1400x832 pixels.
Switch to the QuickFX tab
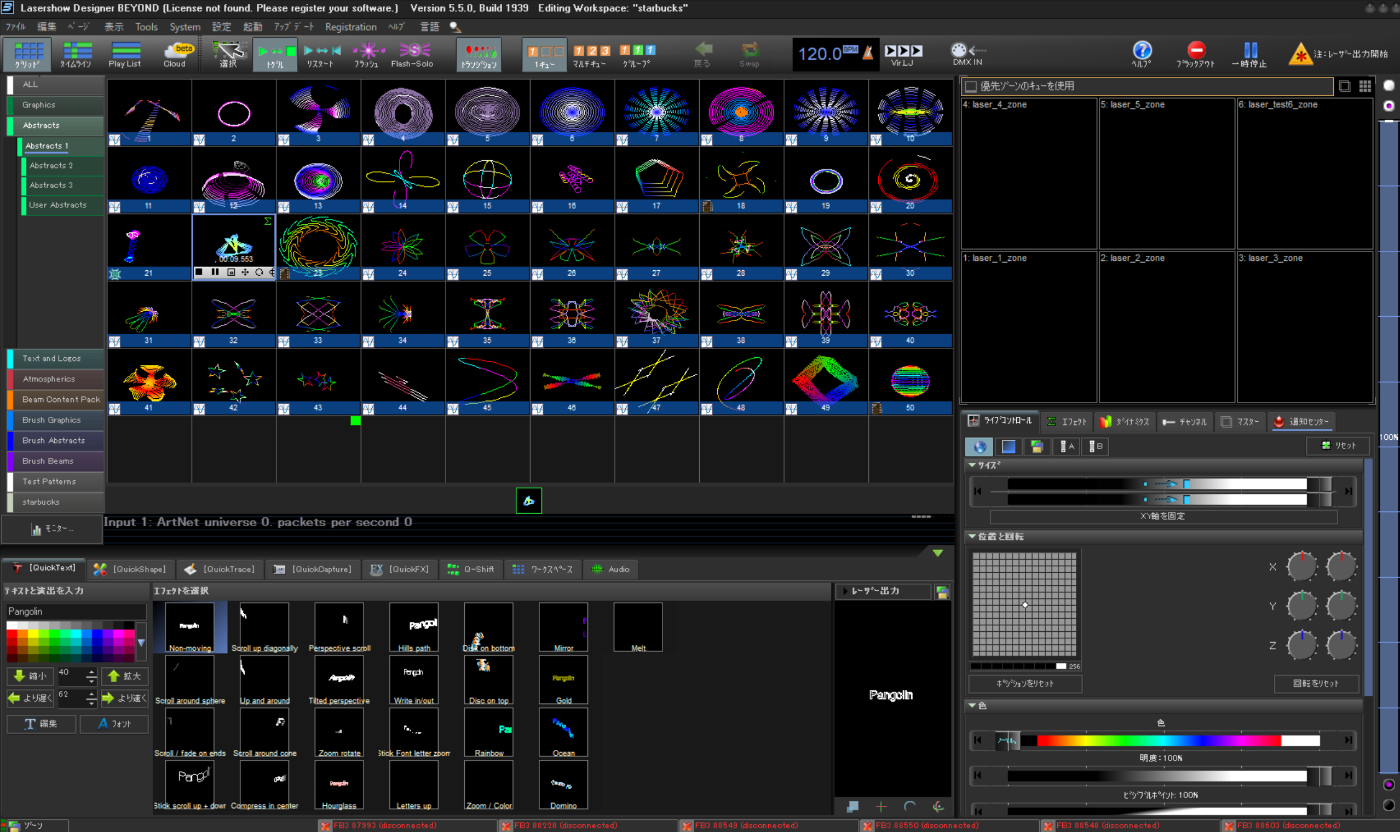coord(399,569)
